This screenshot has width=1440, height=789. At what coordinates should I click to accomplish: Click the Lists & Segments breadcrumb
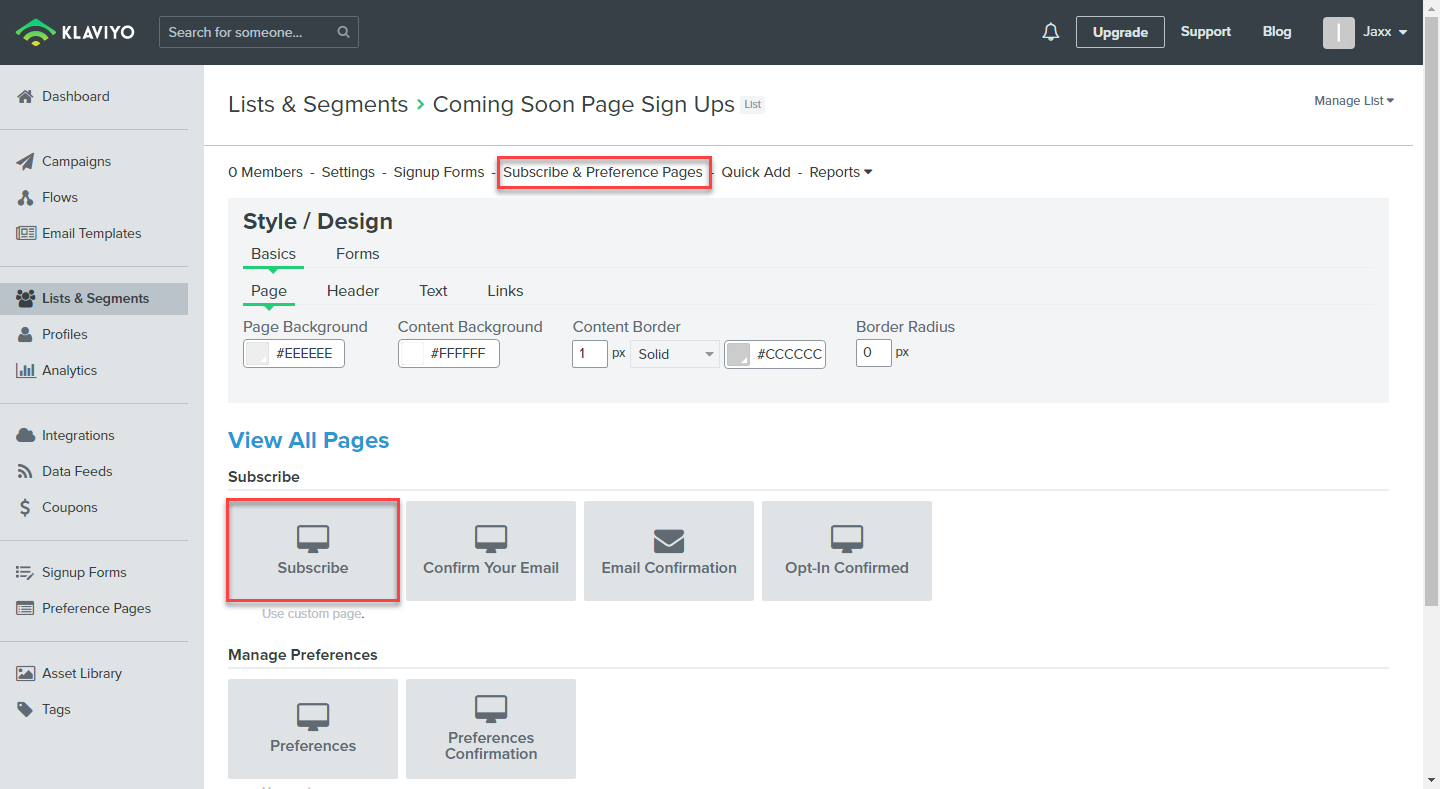coord(318,104)
